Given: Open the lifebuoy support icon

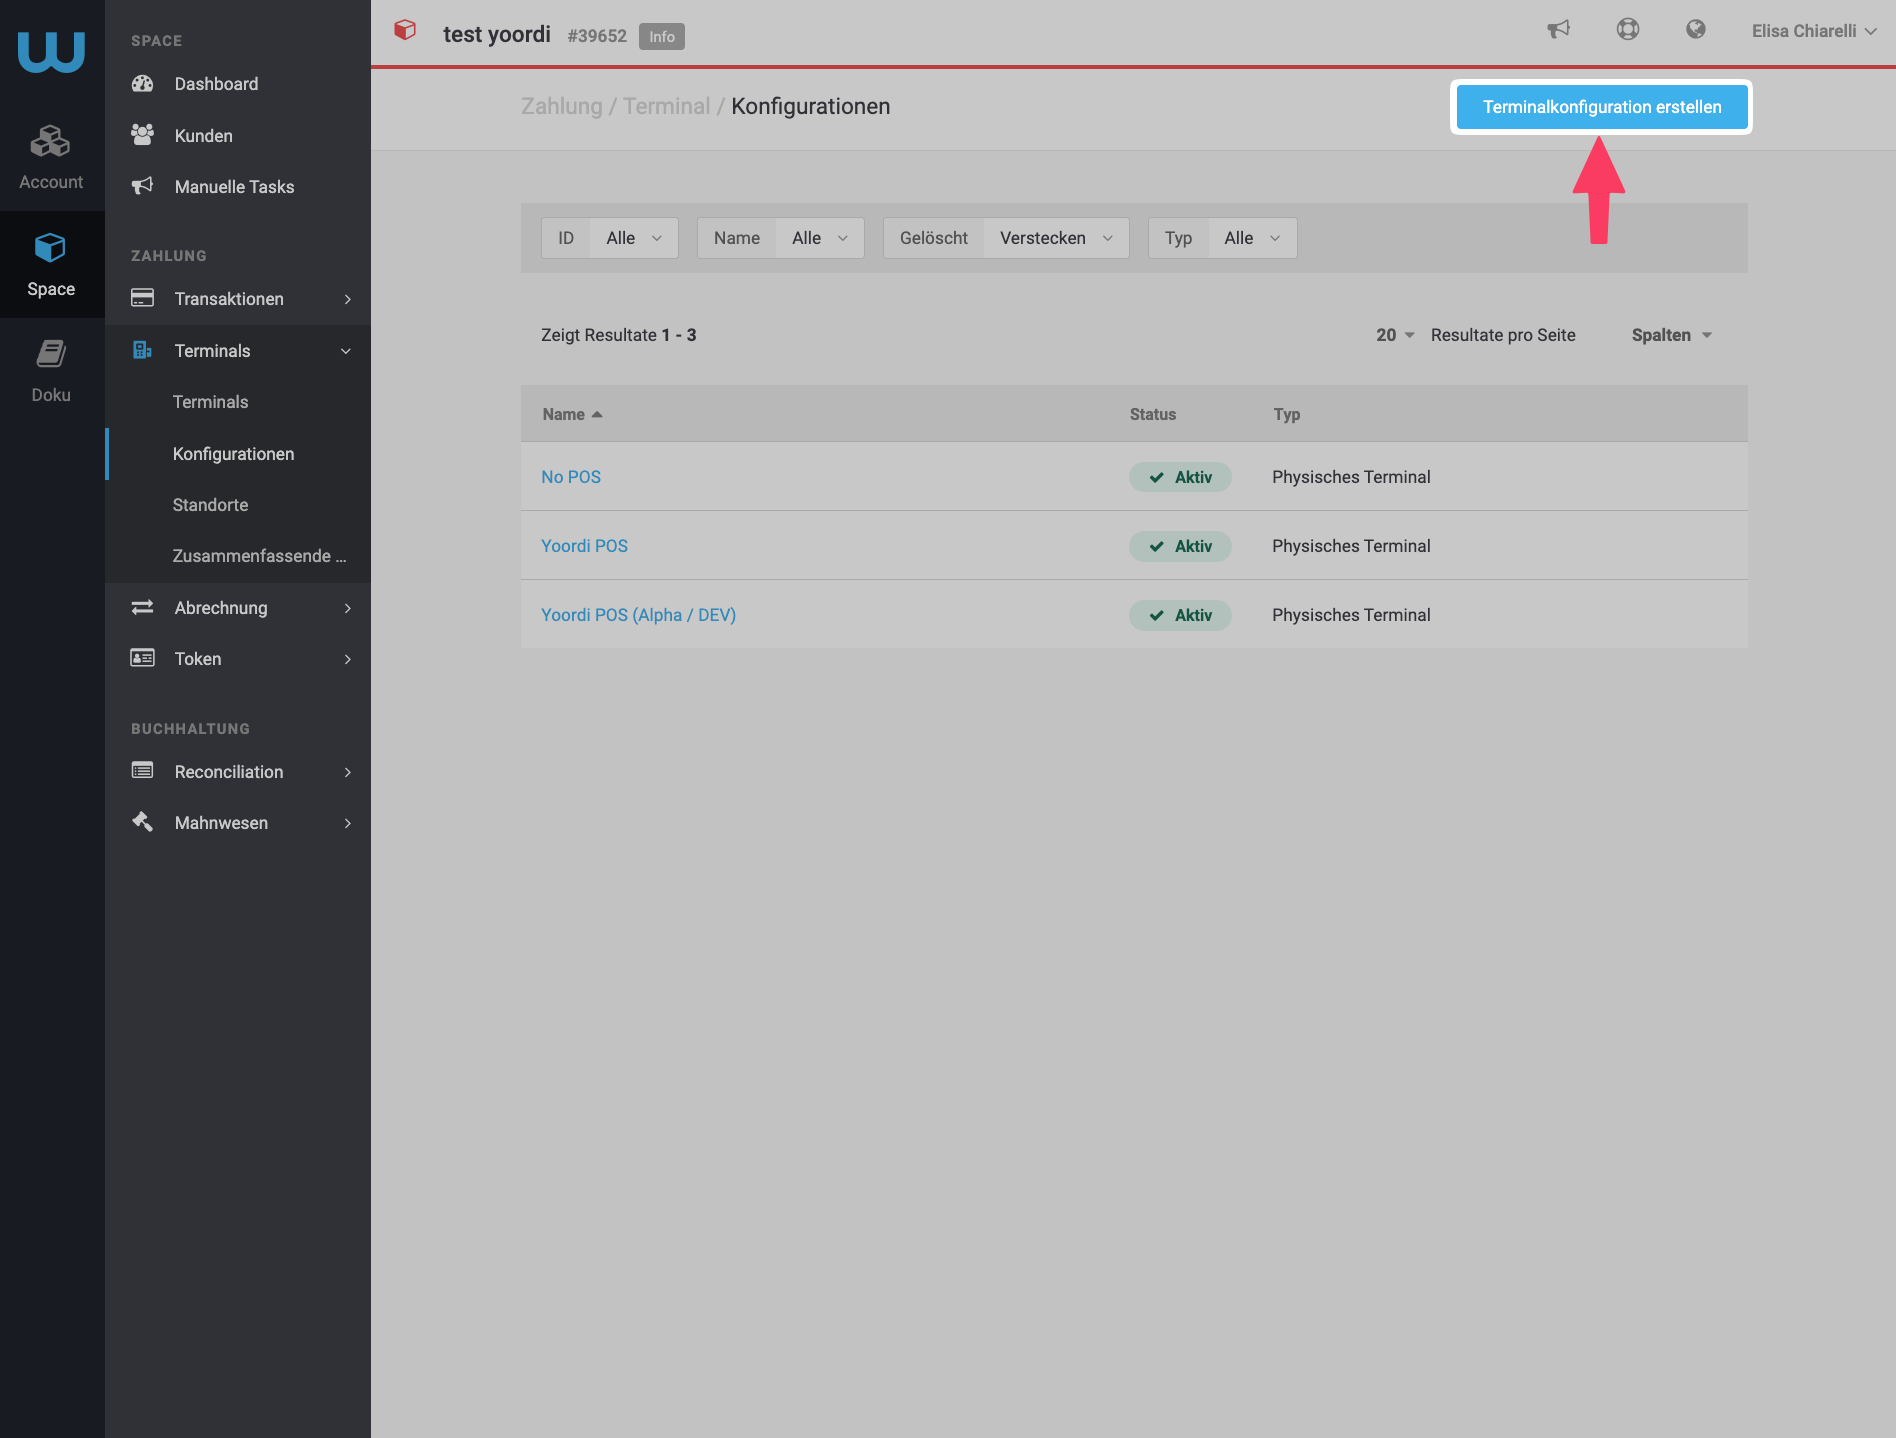Looking at the screenshot, I should point(1628,30).
